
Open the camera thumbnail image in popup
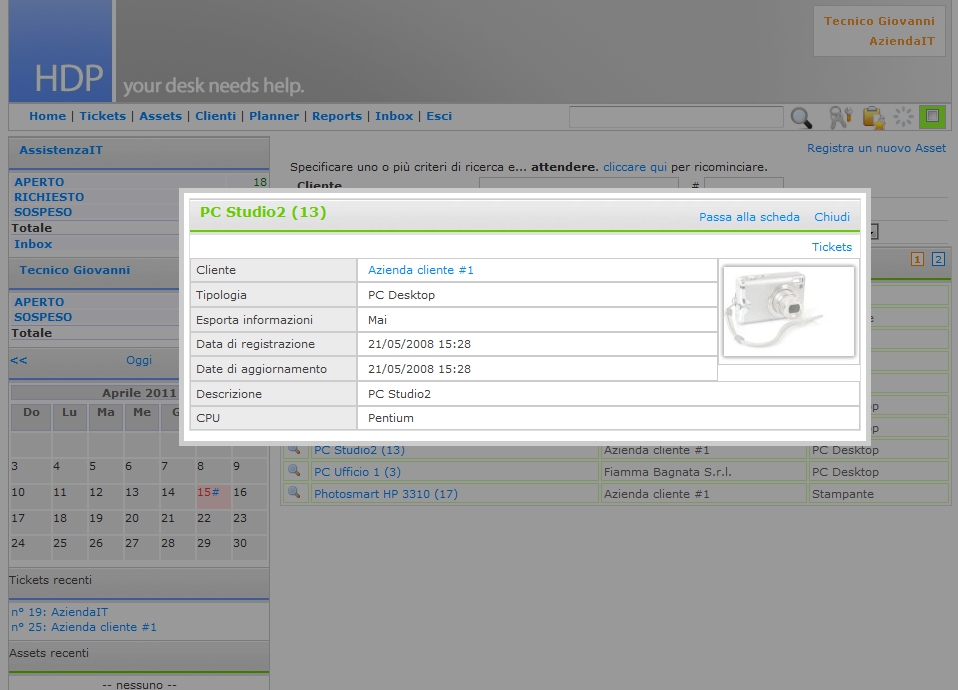[788, 311]
